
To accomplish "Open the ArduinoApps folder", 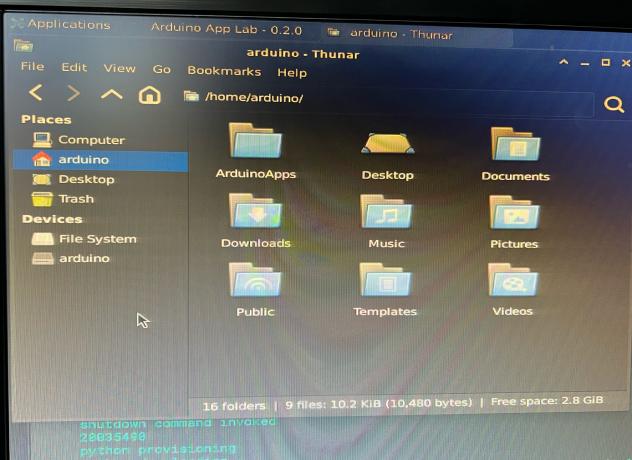I will pyautogui.click(x=256, y=143).
